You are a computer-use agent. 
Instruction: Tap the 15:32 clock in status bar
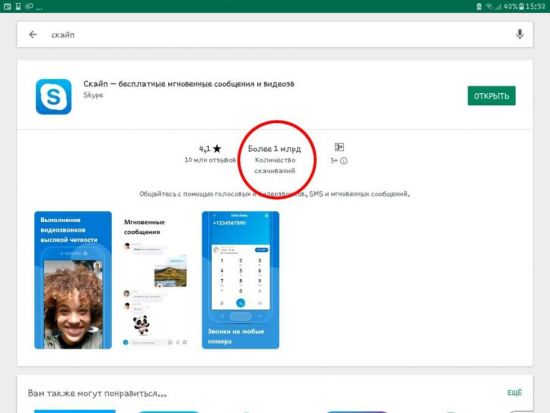pos(535,6)
